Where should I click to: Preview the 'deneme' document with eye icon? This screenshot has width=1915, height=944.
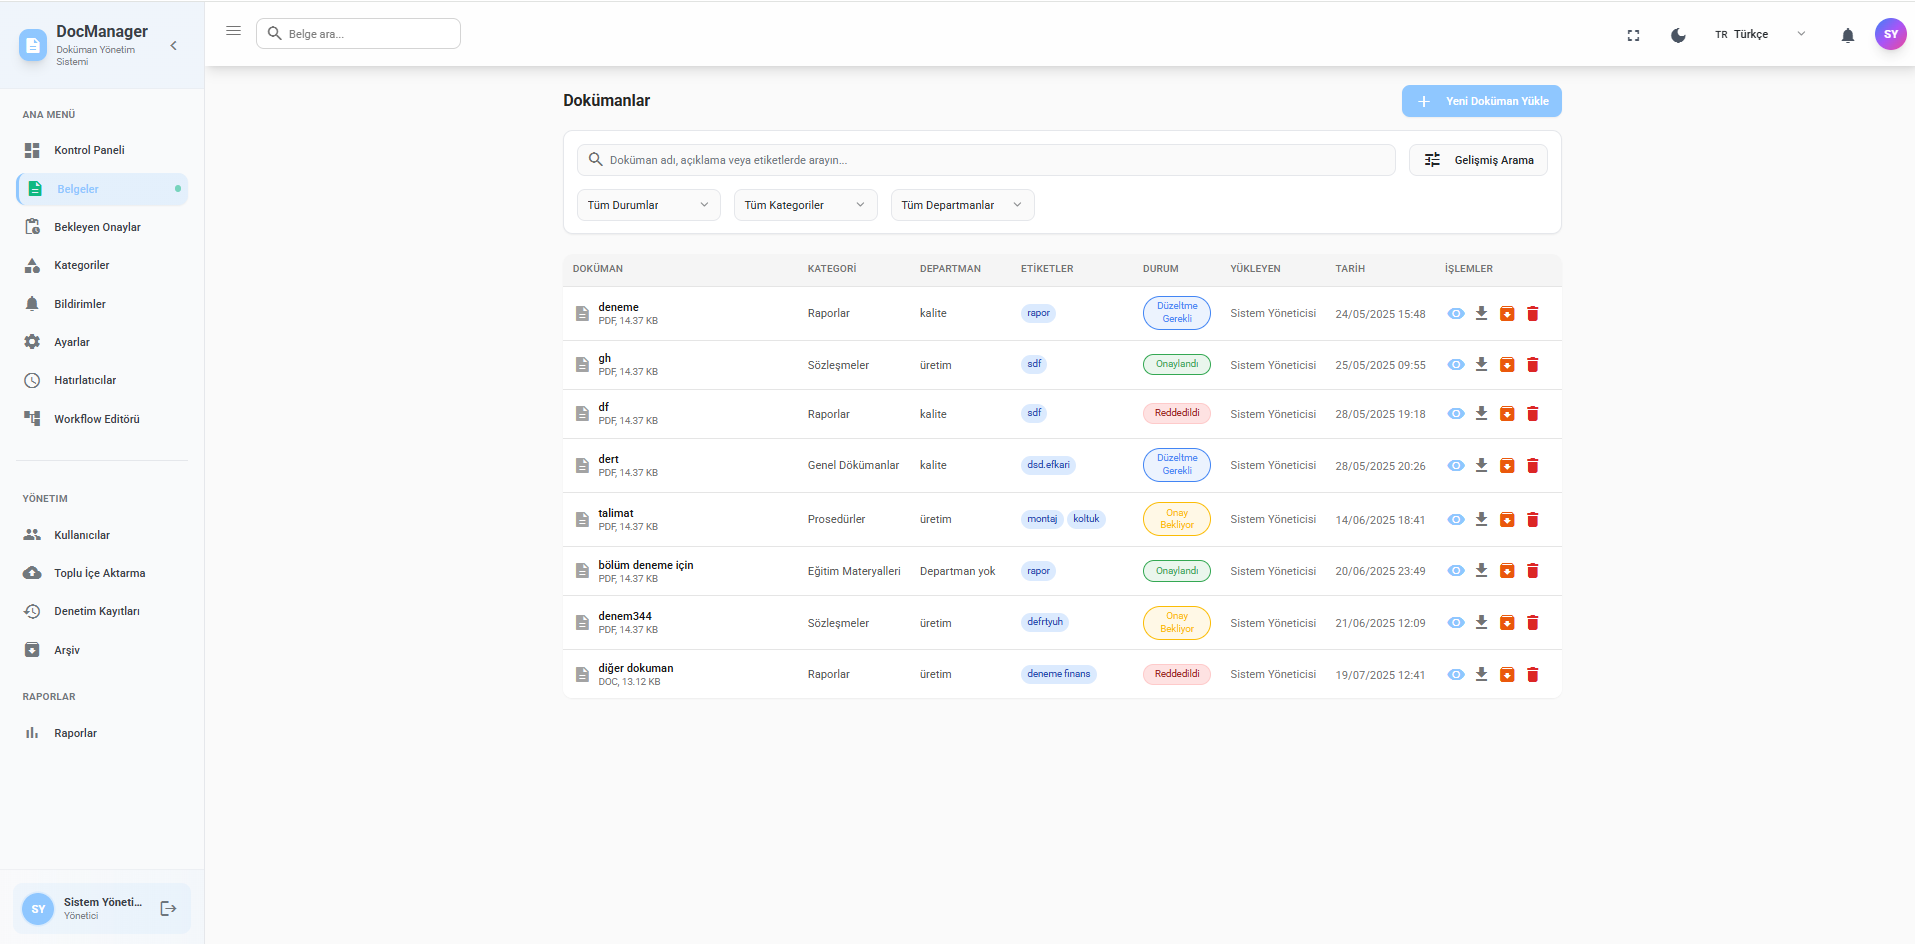tap(1456, 313)
